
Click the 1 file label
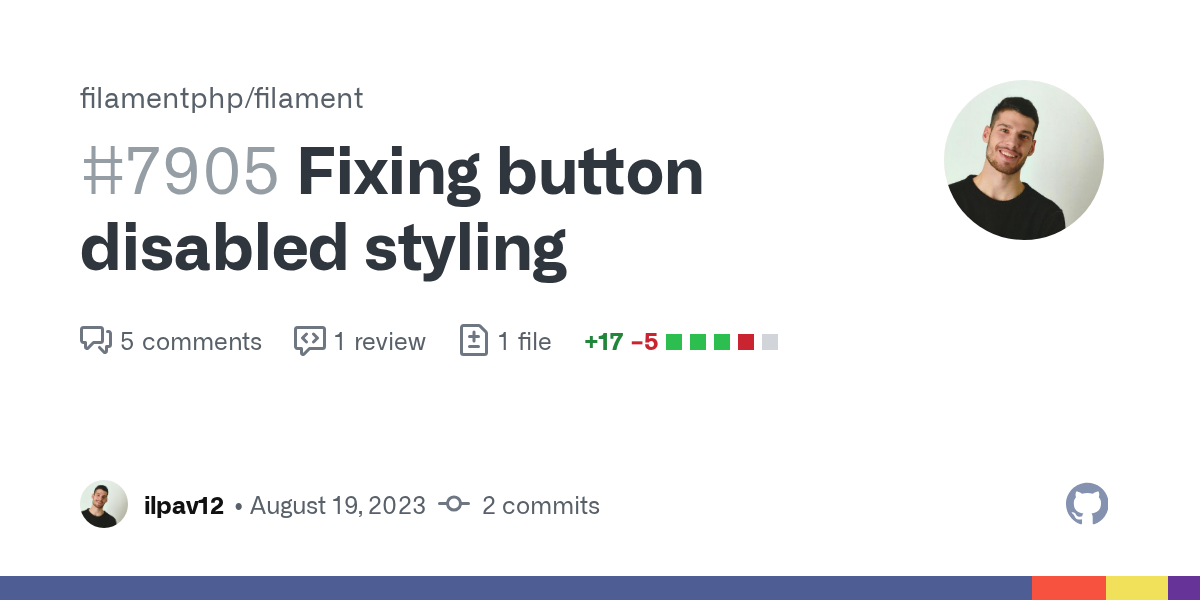tap(524, 341)
